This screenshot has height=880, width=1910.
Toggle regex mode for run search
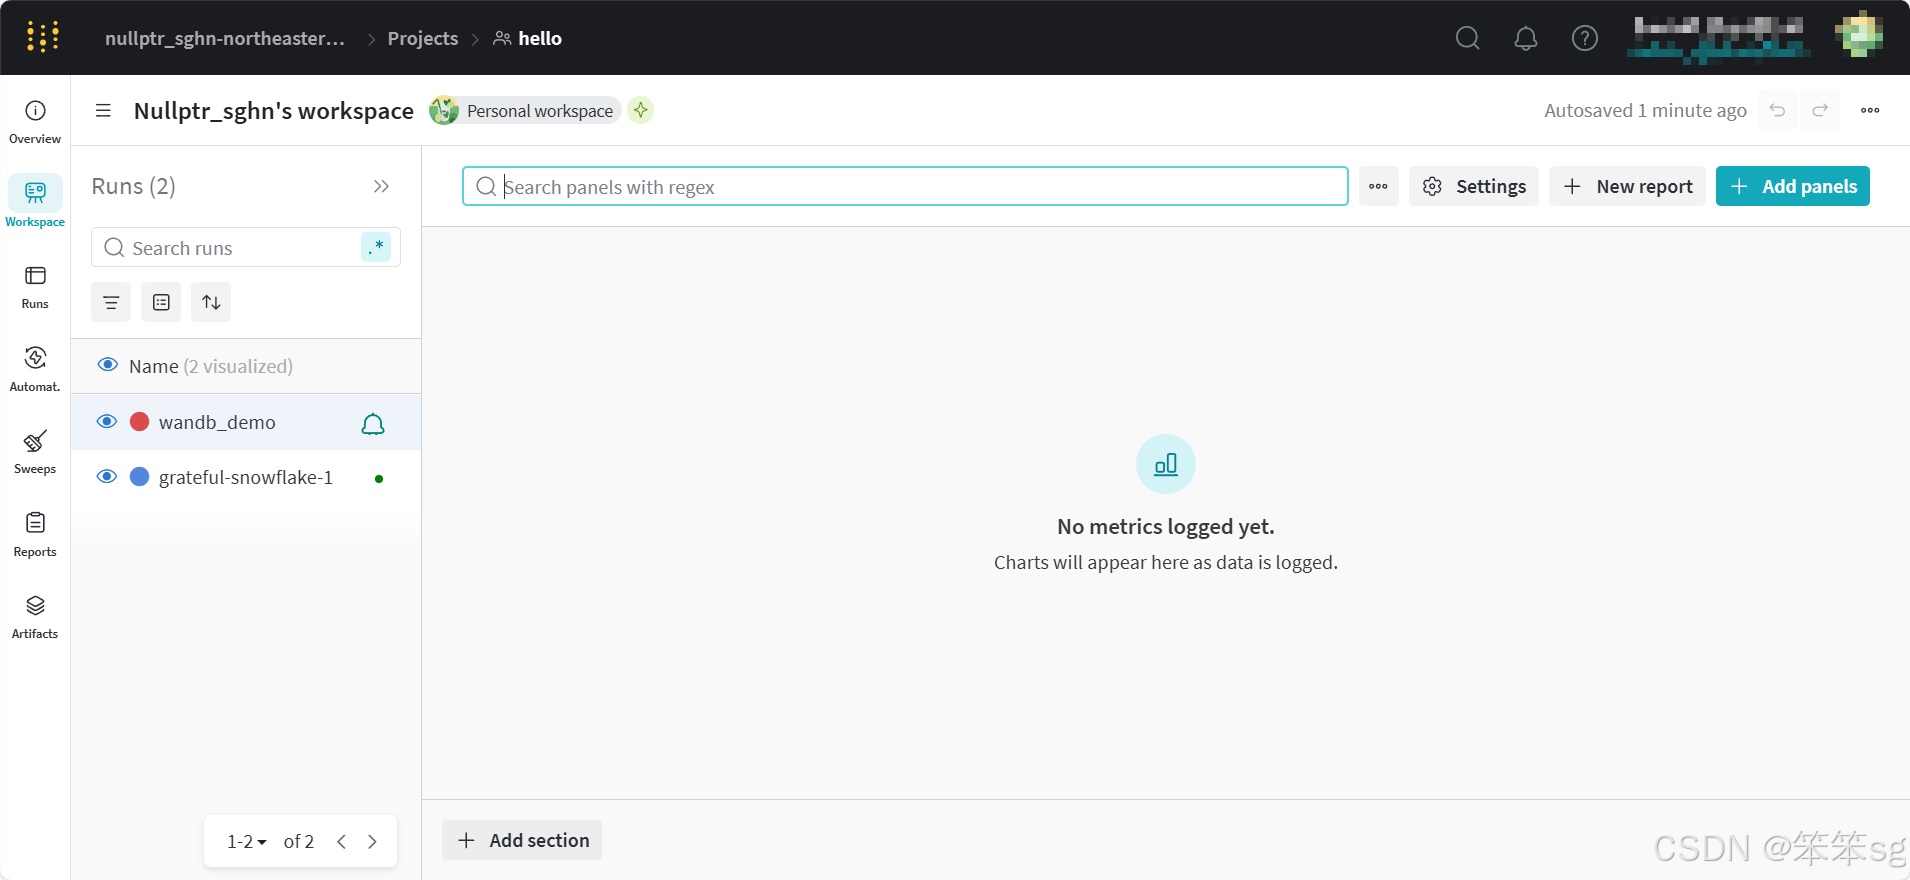pos(376,247)
